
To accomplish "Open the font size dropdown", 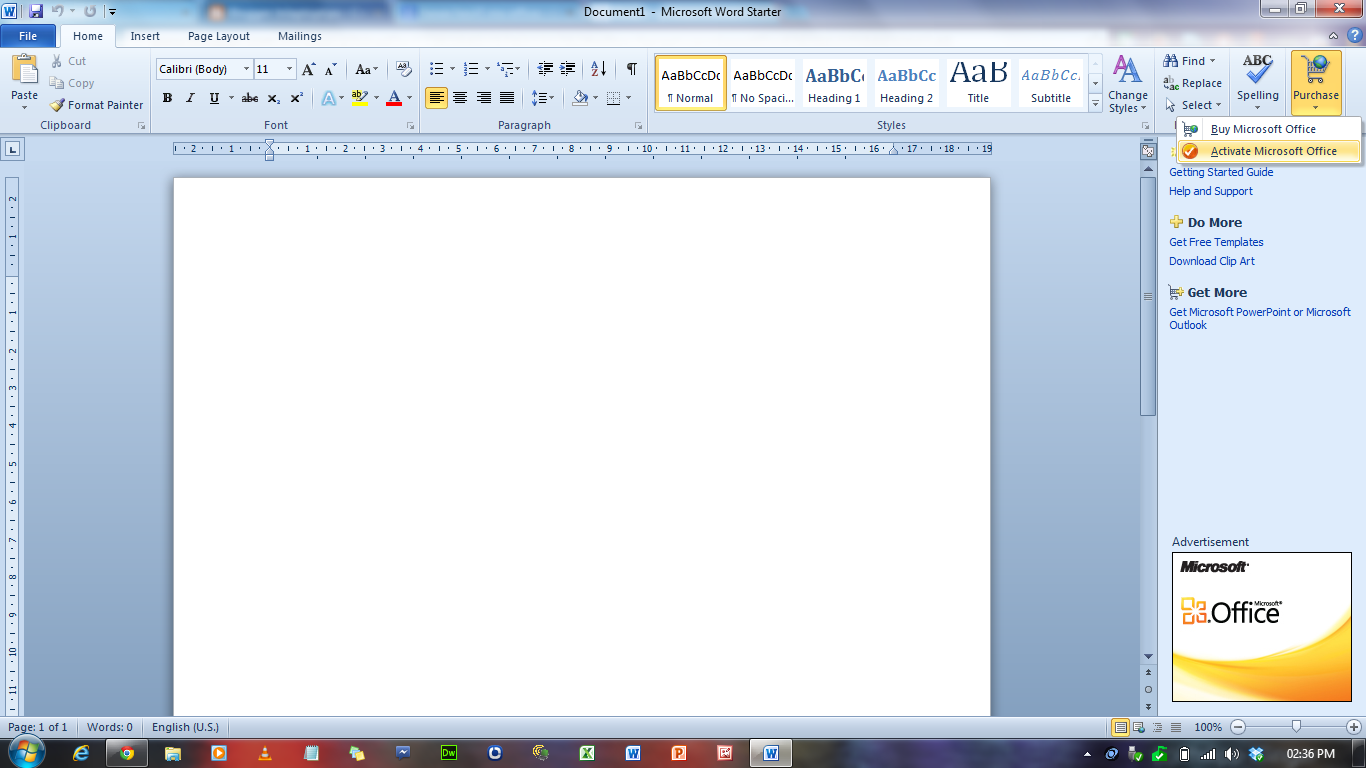I will coord(290,69).
